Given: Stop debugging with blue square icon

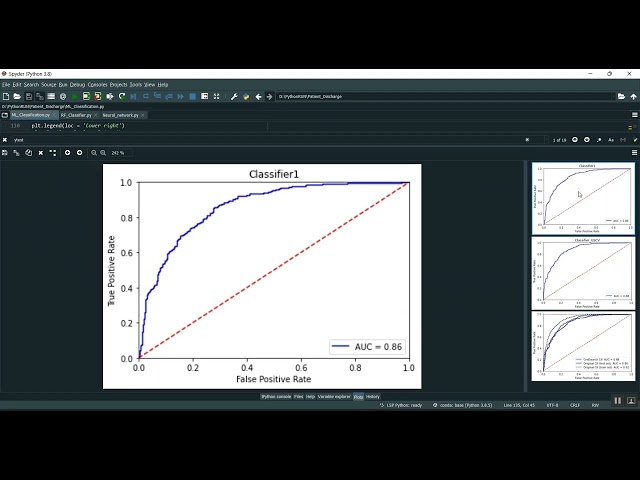Looking at the screenshot, I should click(x=193, y=96).
